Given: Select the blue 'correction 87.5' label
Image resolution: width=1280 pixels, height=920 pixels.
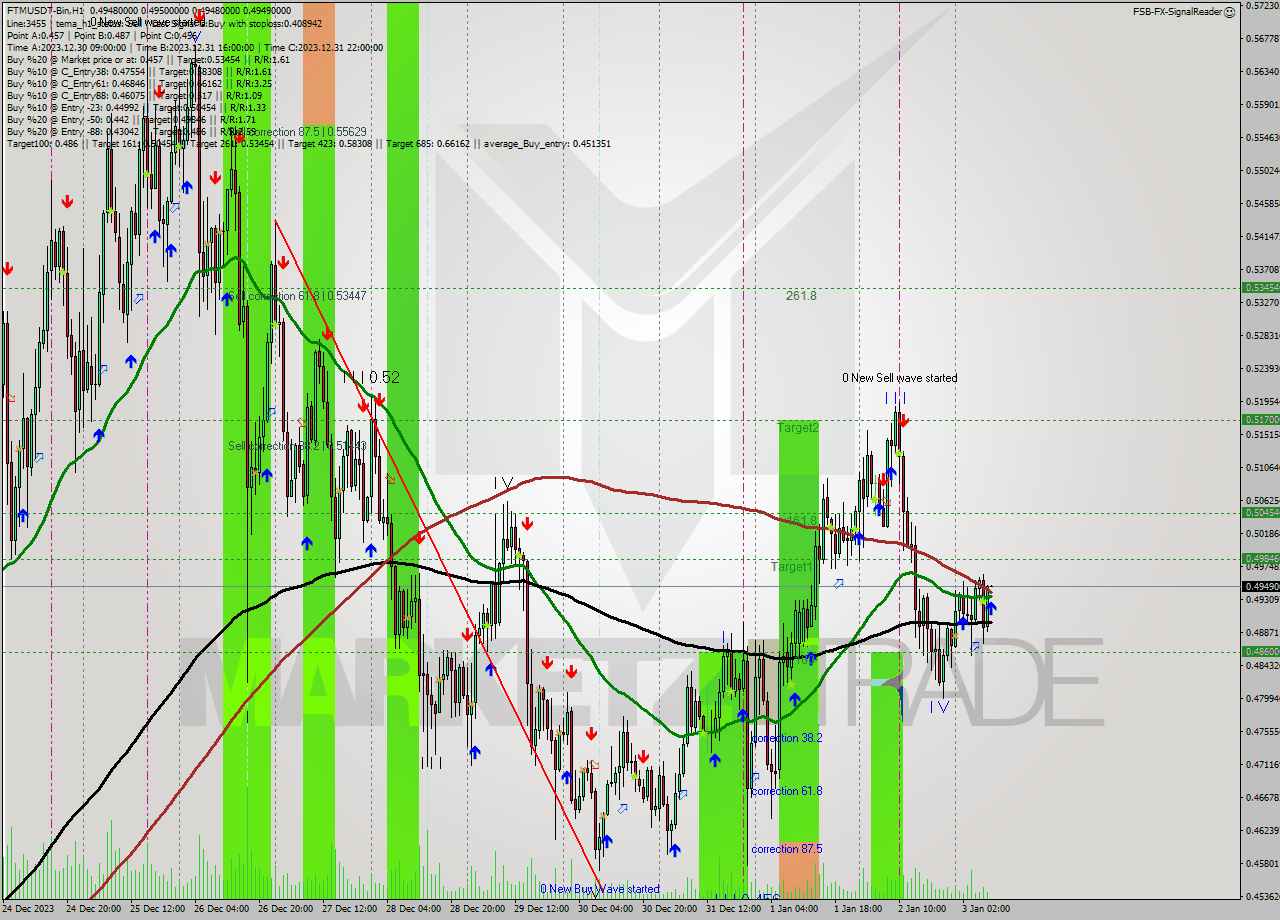Looking at the screenshot, I should (x=786, y=849).
